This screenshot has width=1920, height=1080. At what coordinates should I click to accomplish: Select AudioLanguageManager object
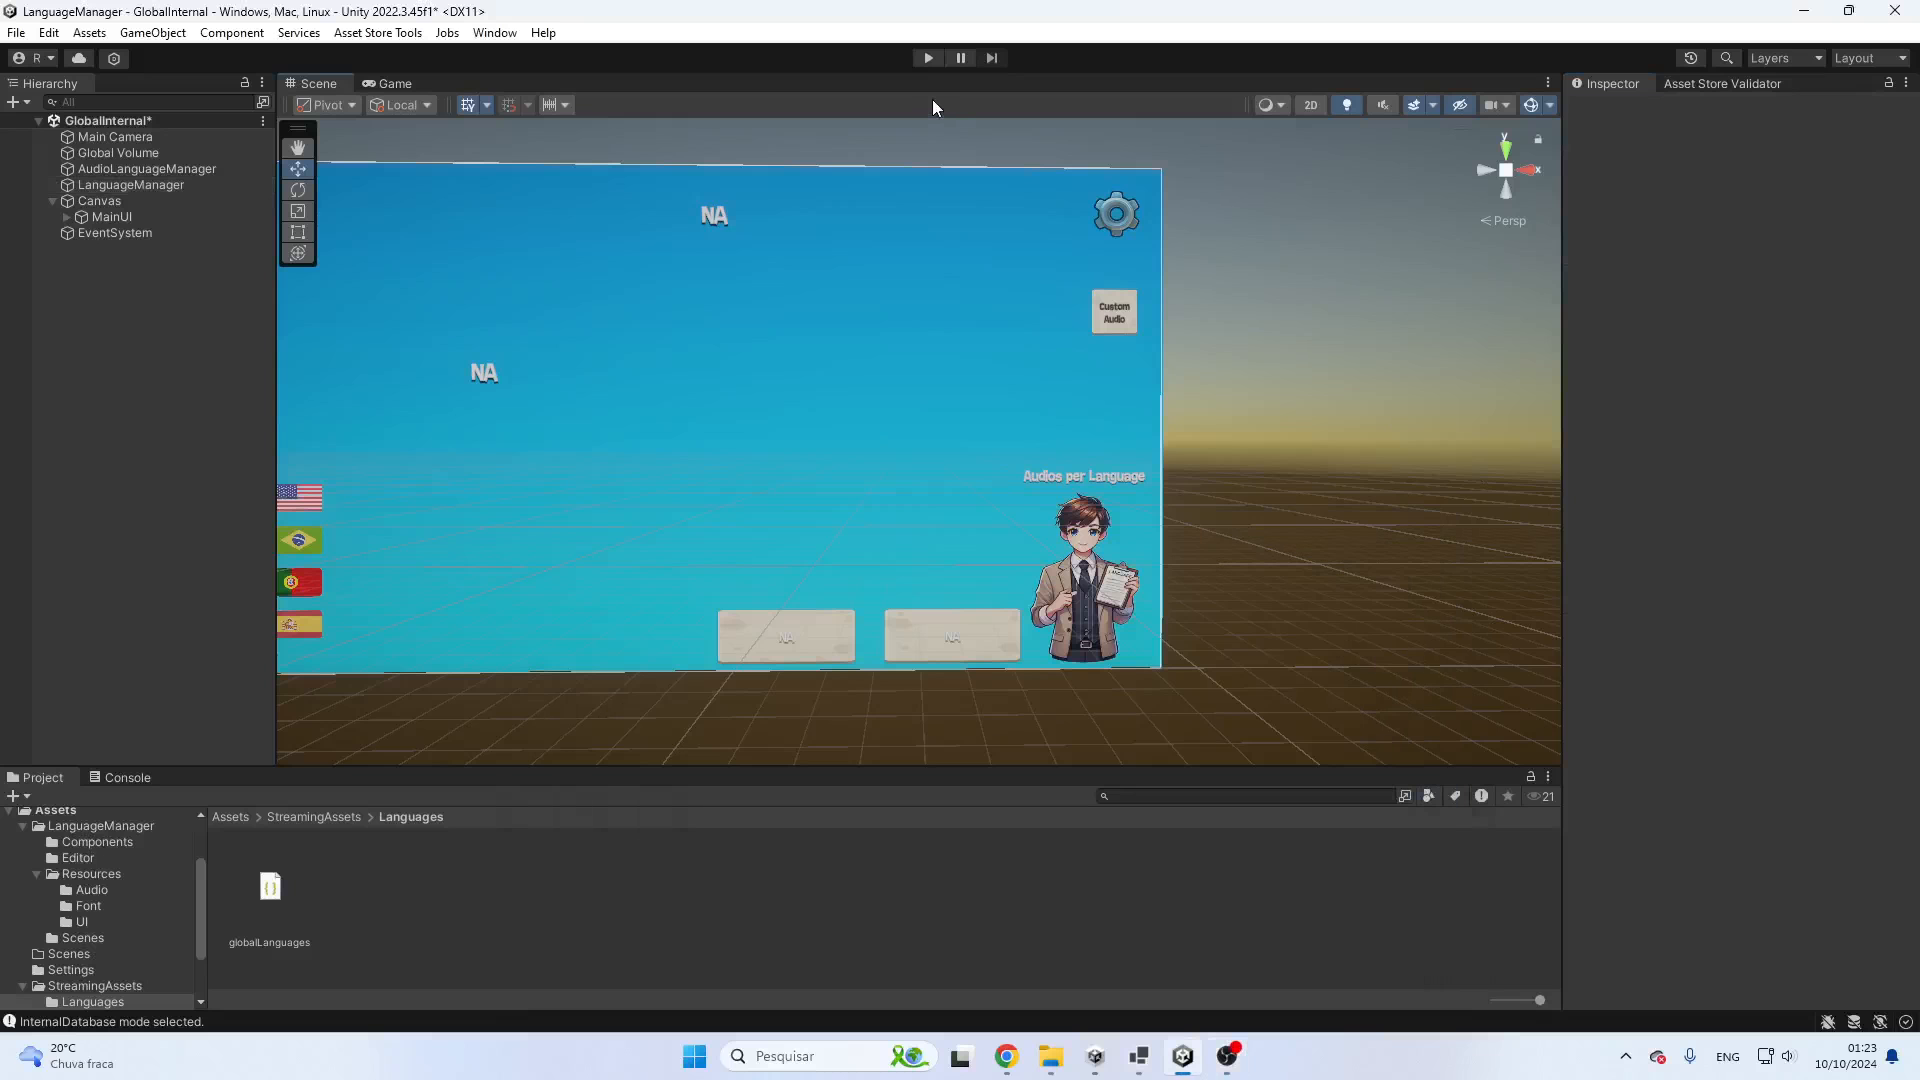tap(147, 169)
